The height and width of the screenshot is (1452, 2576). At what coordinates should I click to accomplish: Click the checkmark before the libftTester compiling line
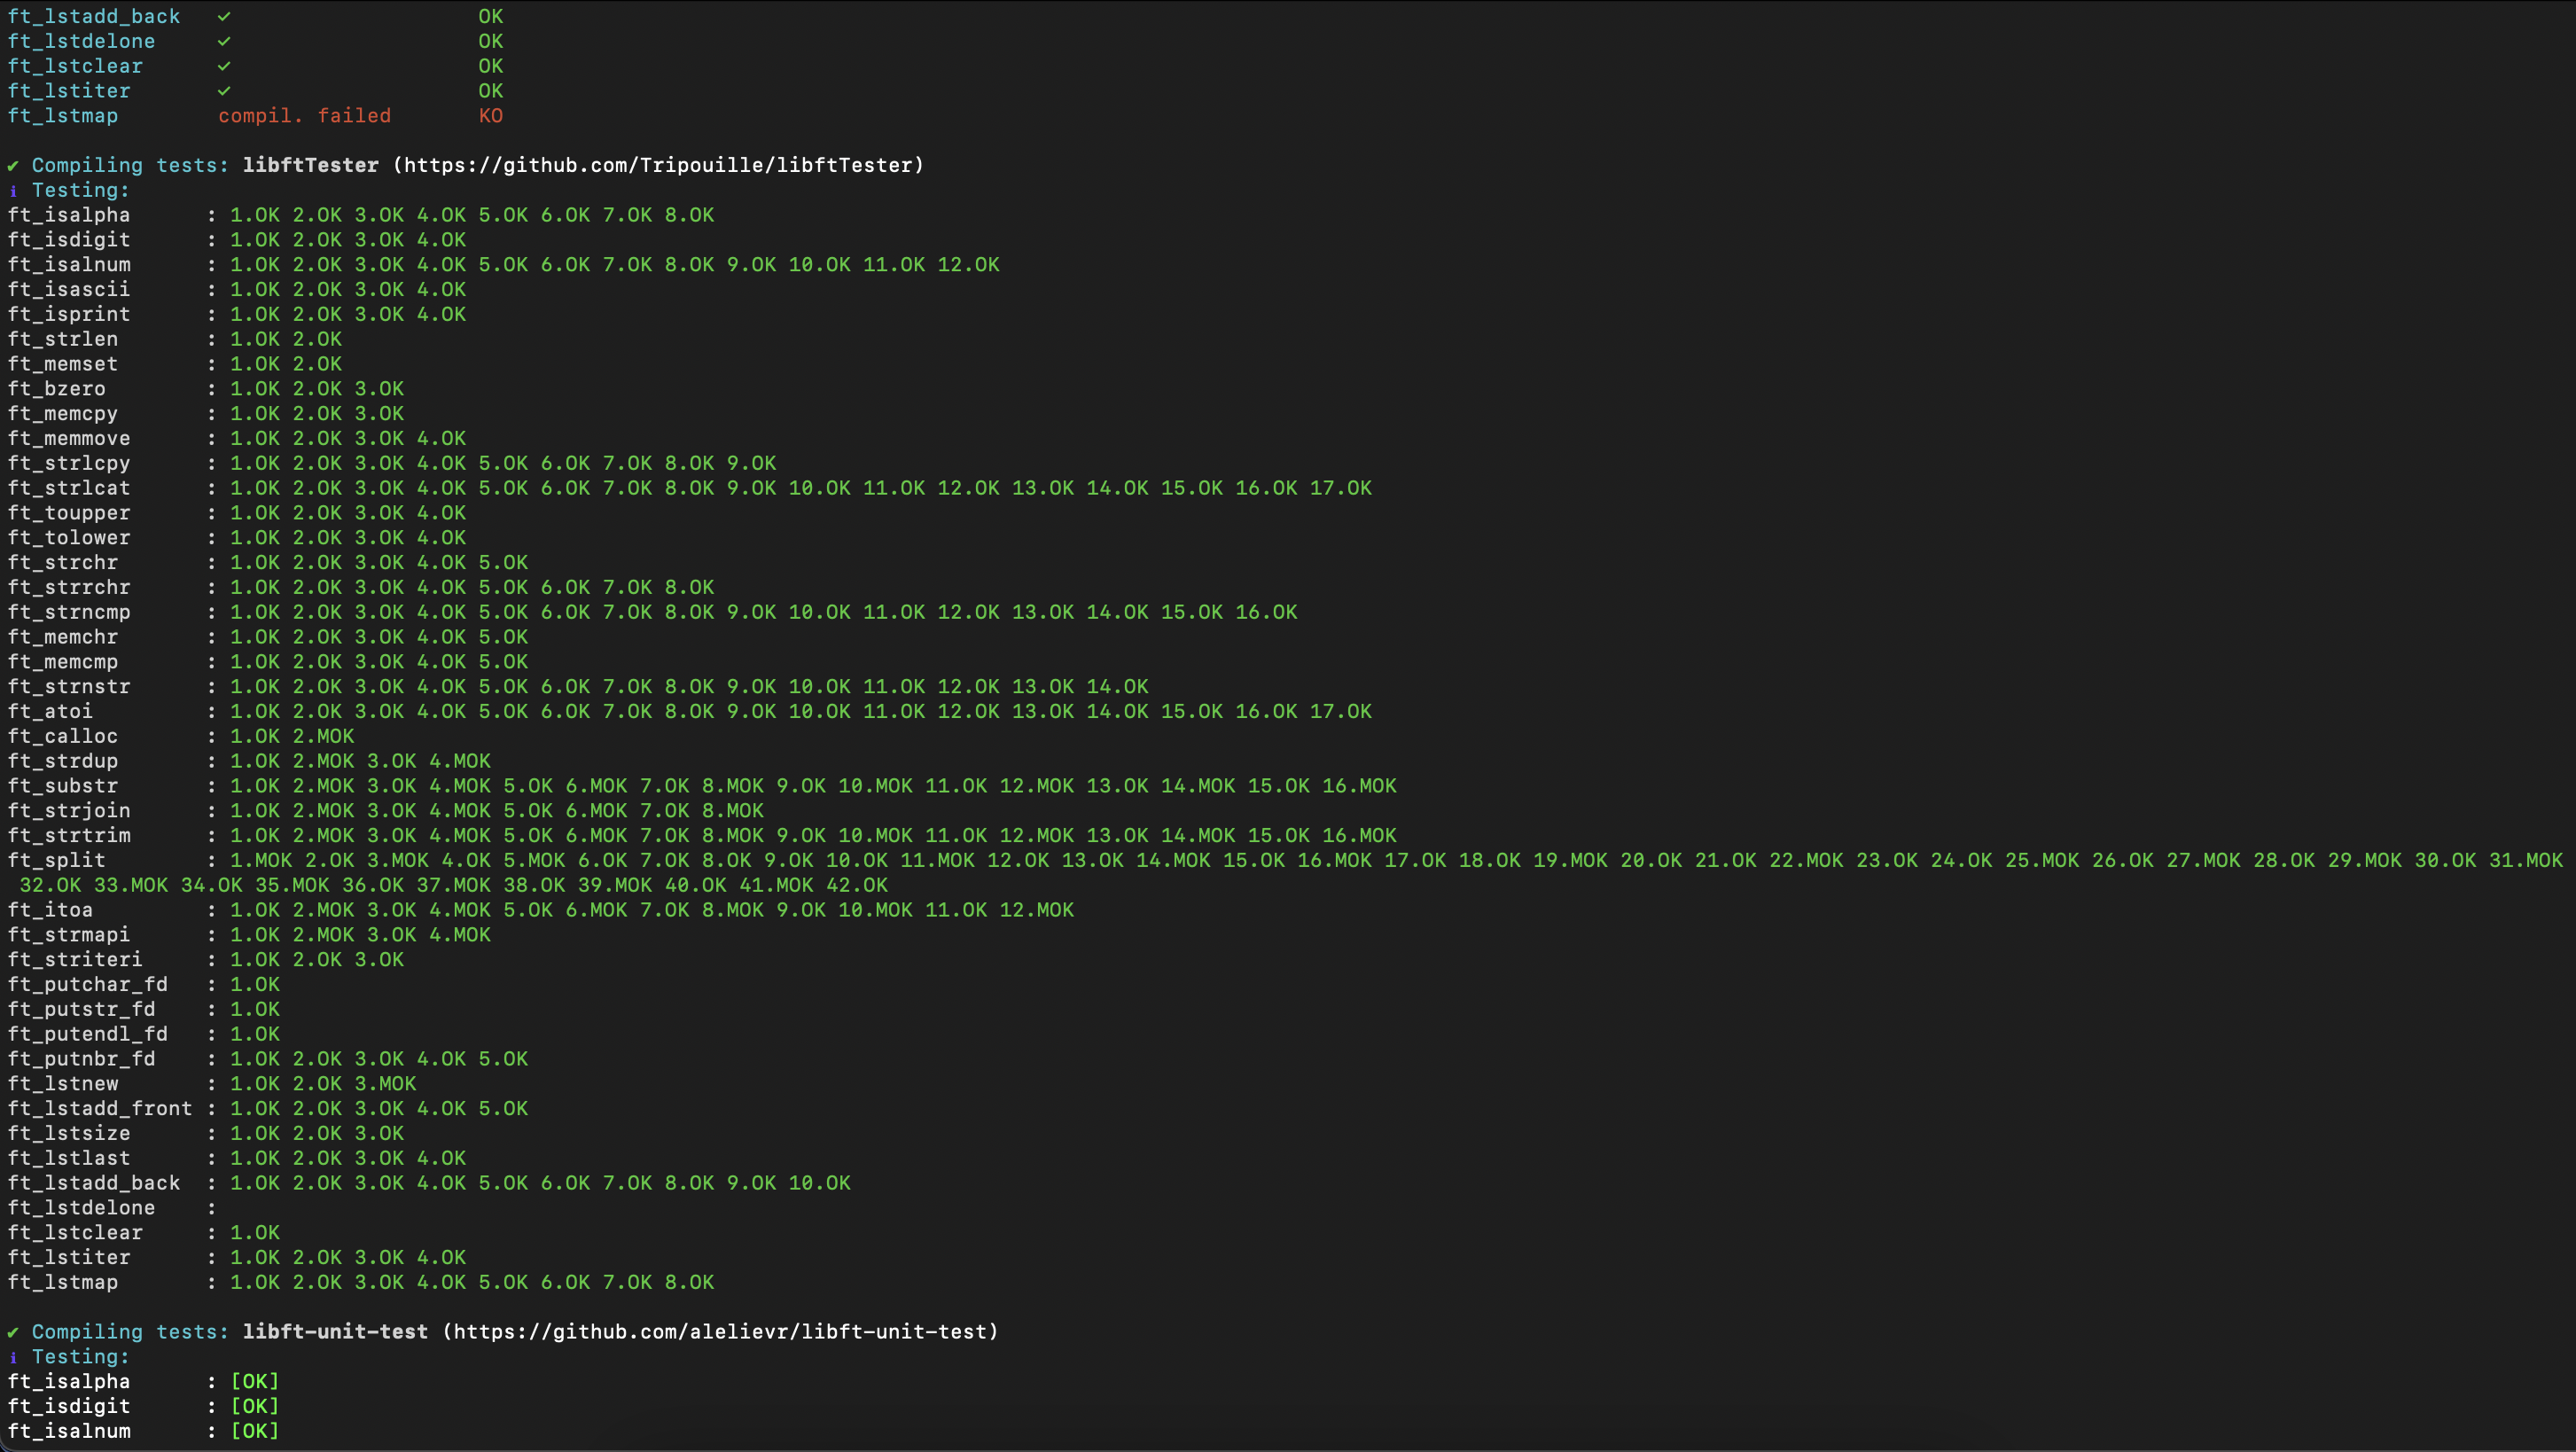(13, 166)
